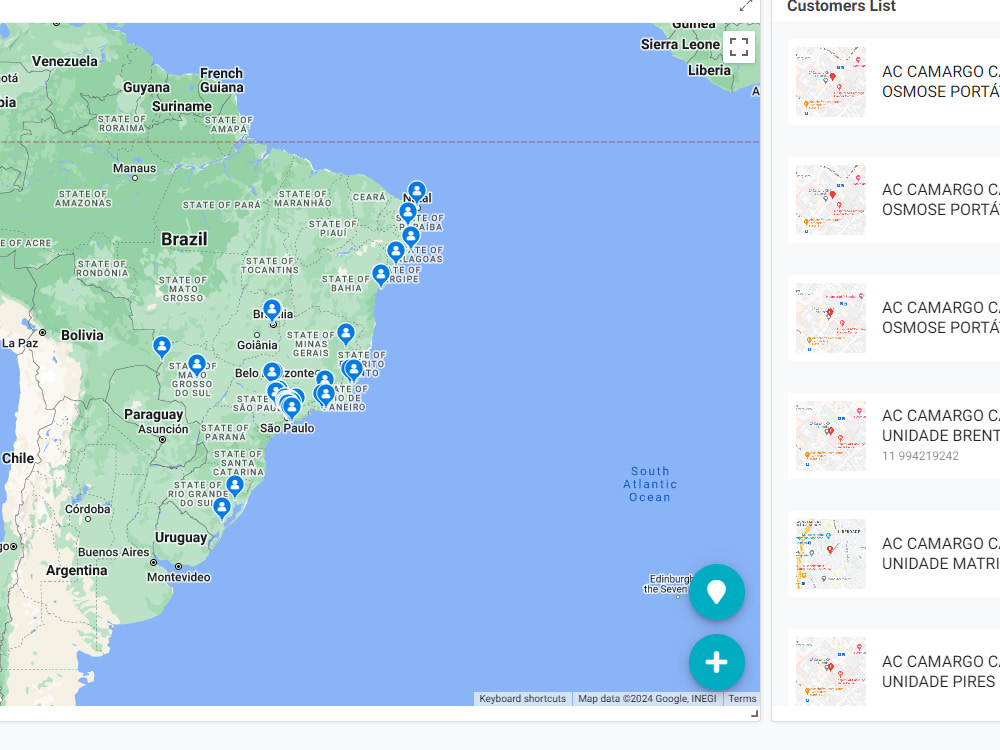Open the AC CAMARGO UNIDADE BRENT customer thumbnail
Image resolution: width=1000 pixels, height=750 pixels.
tap(830, 436)
